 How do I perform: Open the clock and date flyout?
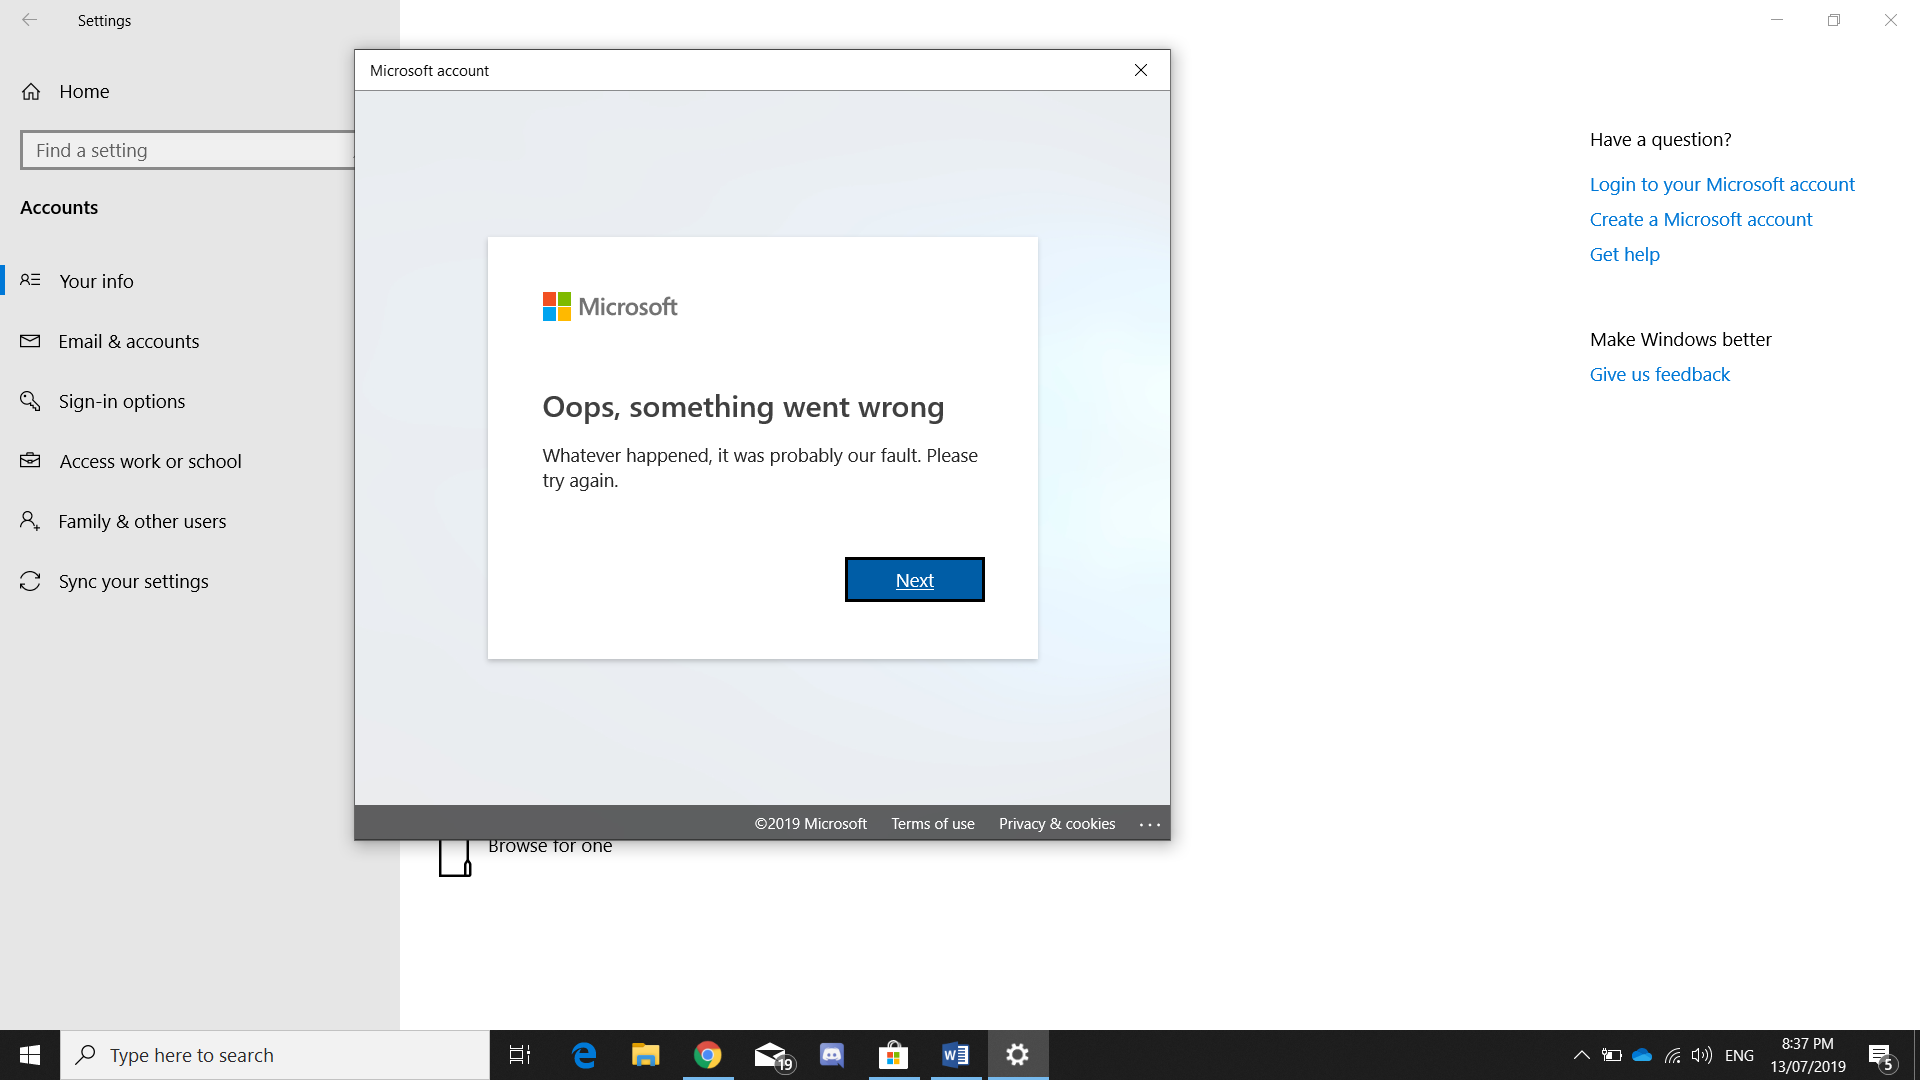(x=1808, y=1055)
